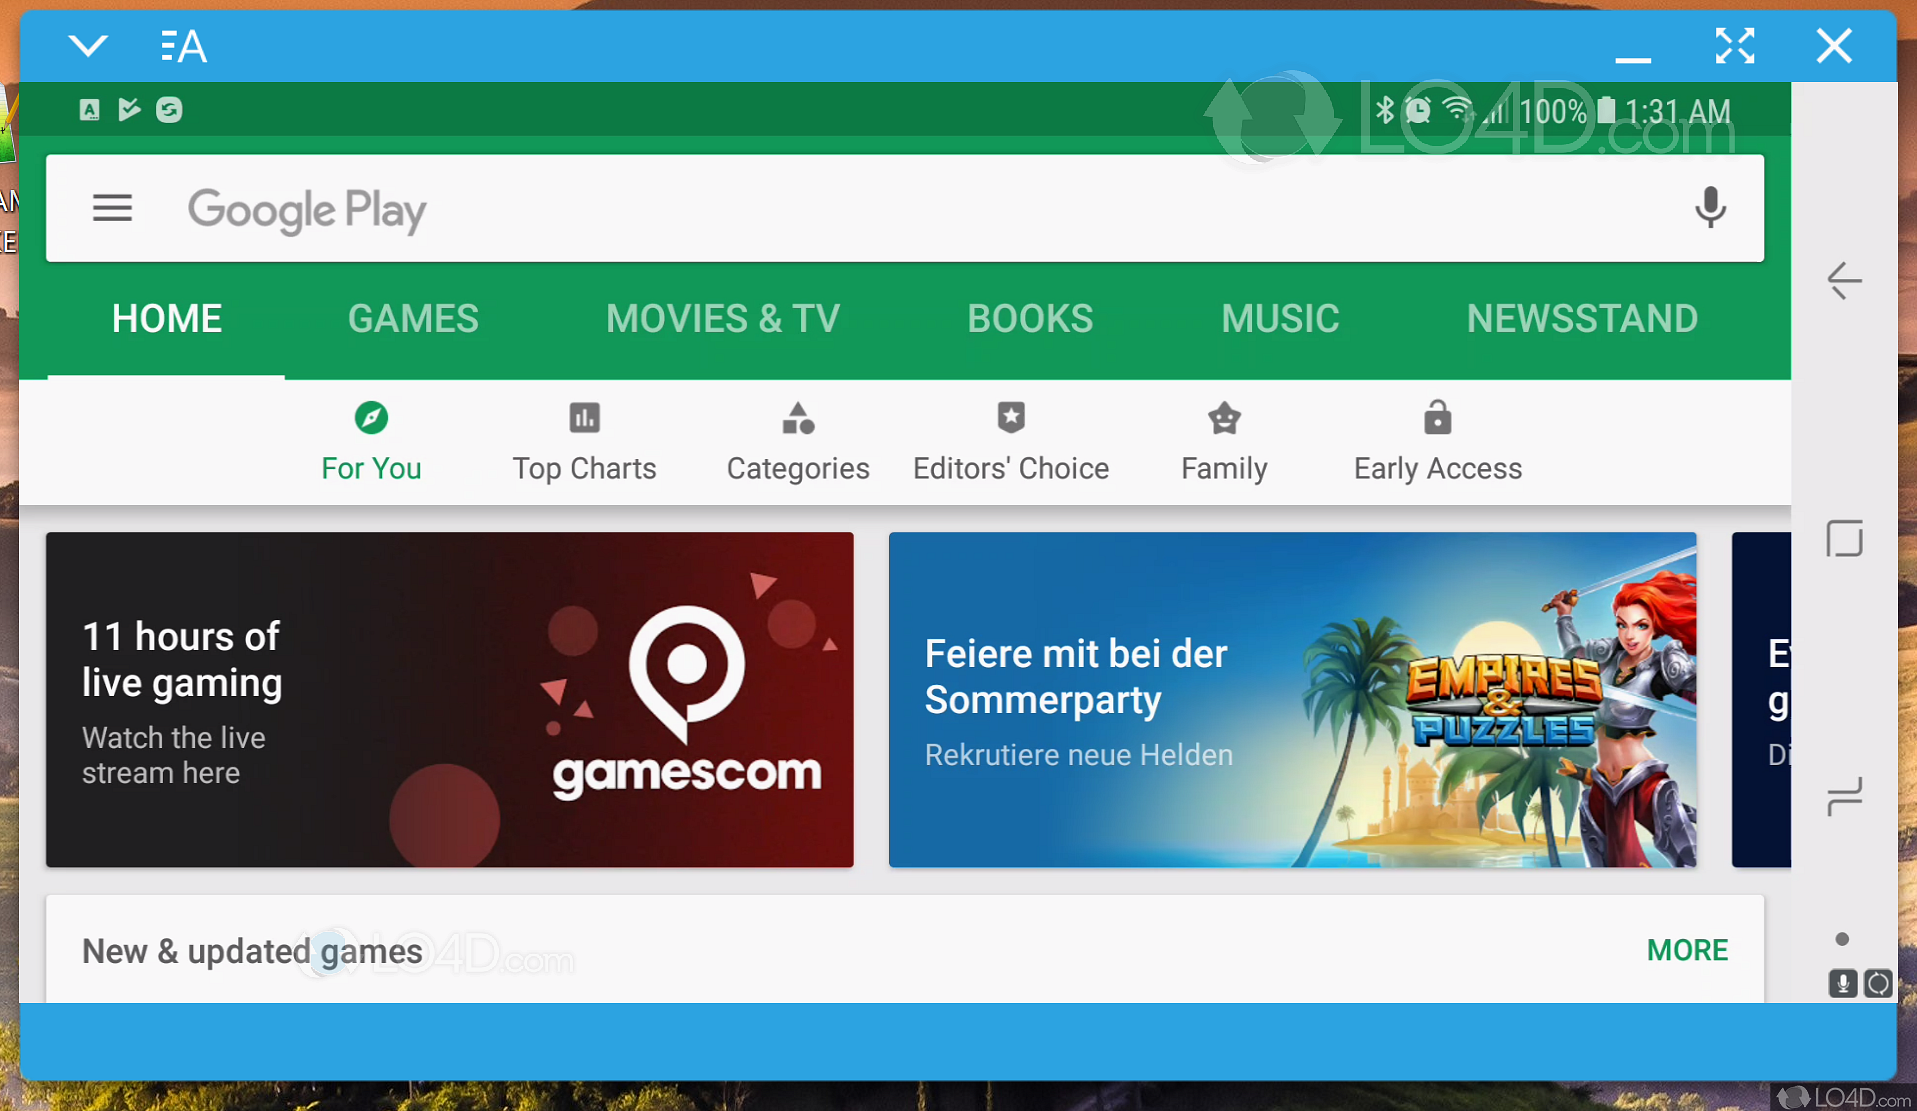Image resolution: width=1917 pixels, height=1111 pixels.
Task: Open the Early Access section
Action: 1438,441
